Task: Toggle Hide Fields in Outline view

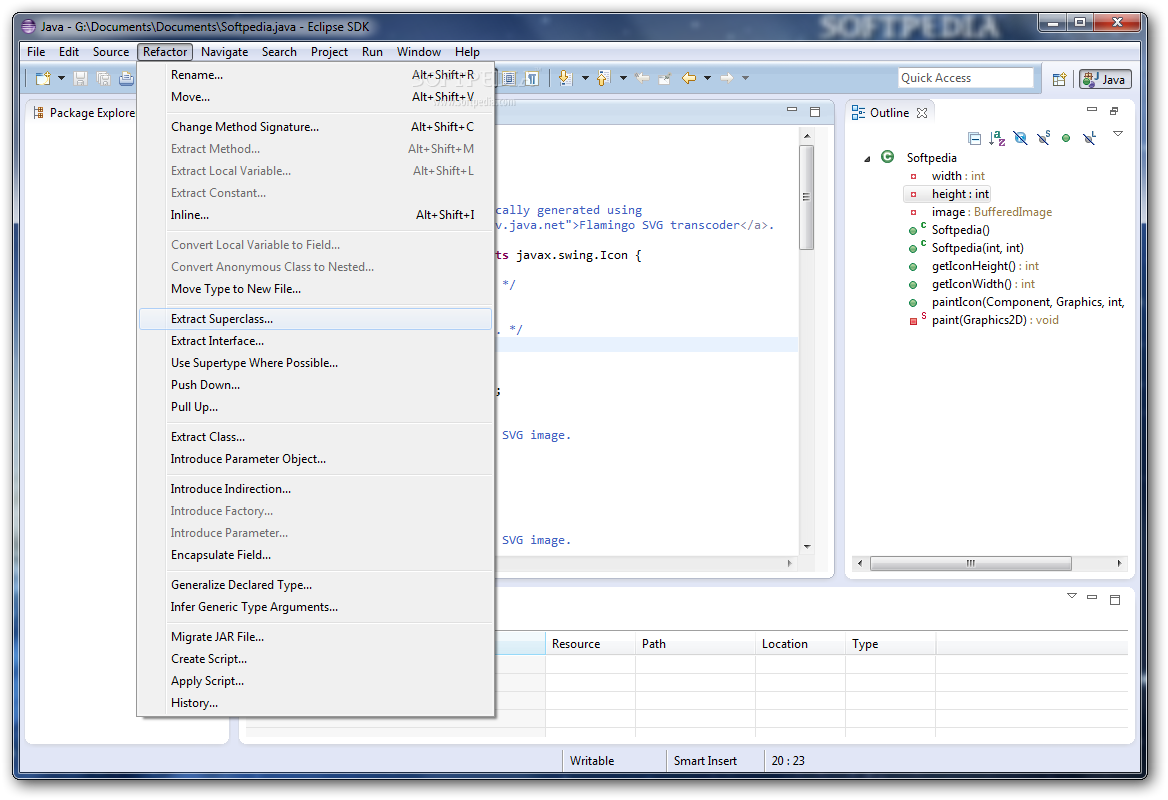Action: tap(1021, 138)
